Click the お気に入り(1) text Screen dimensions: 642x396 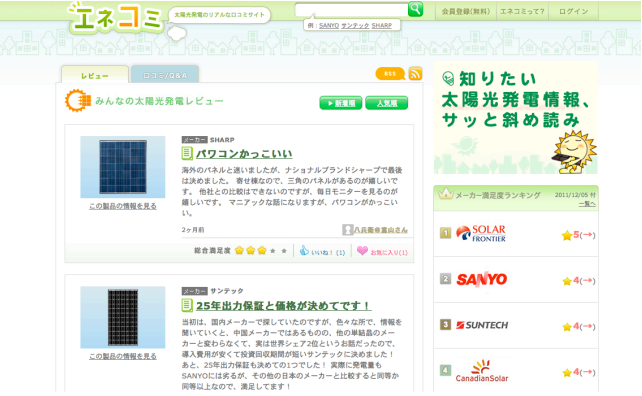389,253
